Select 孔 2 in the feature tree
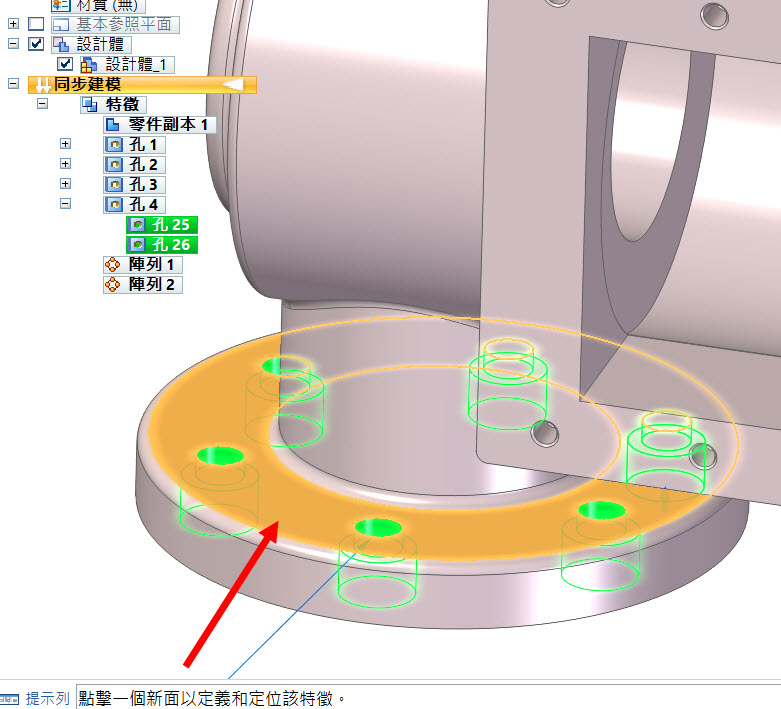This screenshot has height=709, width=781. point(134,164)
